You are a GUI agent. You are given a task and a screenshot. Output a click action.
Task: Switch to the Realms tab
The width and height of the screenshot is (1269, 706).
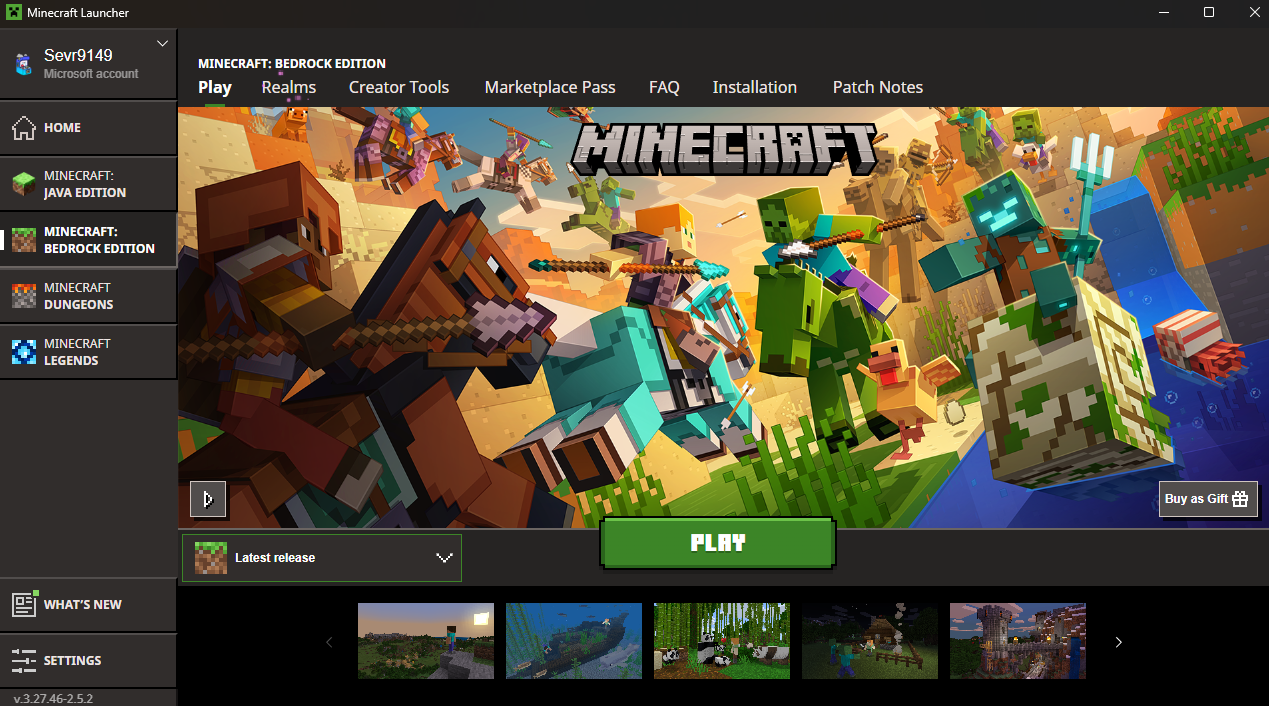coord(289,88)
